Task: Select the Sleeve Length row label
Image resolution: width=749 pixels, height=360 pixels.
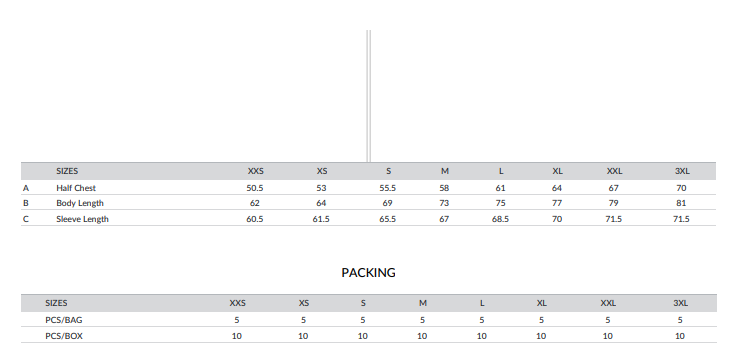Action: tap(82, 219)
